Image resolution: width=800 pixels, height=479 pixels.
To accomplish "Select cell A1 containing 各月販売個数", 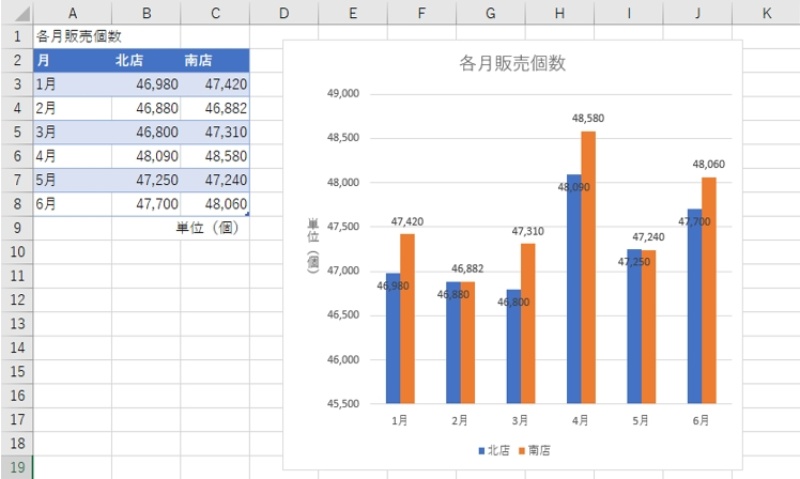I will [x=72, y=35].
